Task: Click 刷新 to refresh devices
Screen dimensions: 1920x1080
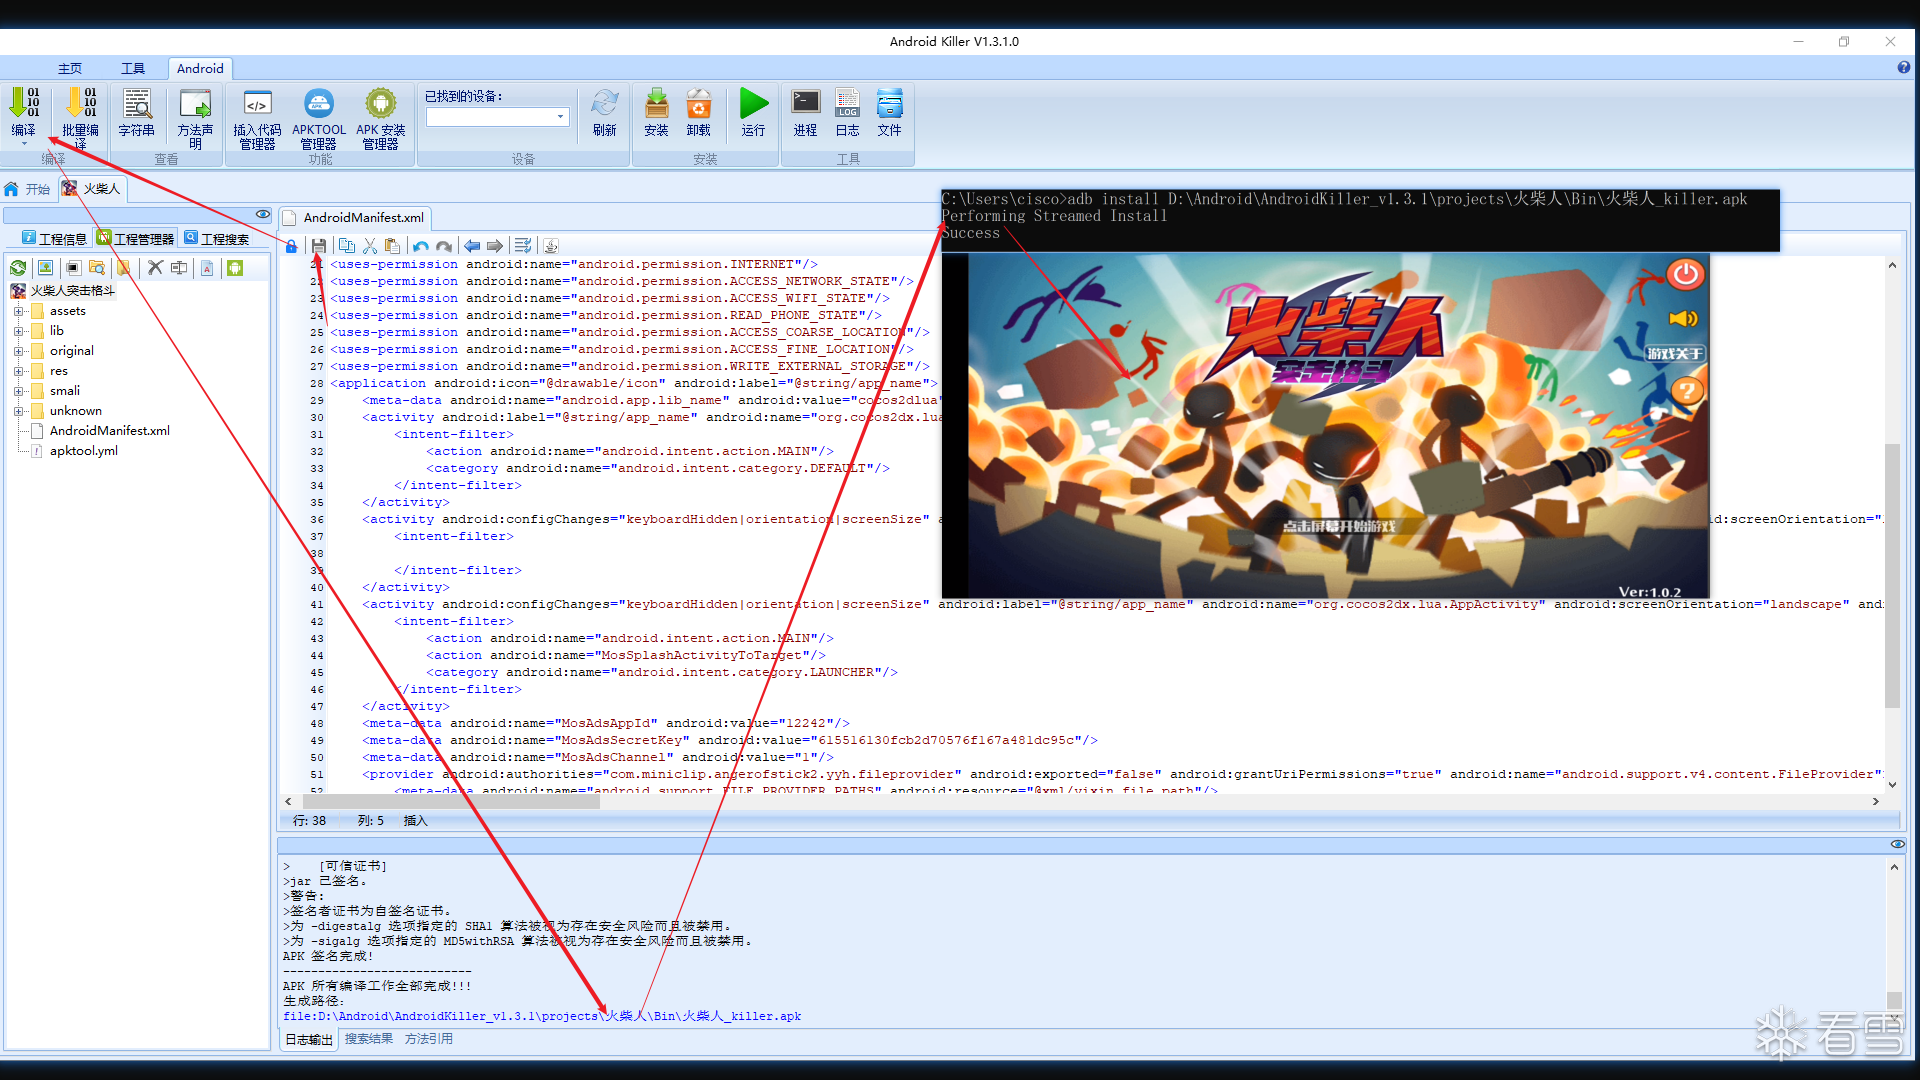Action: pos(604,111)
